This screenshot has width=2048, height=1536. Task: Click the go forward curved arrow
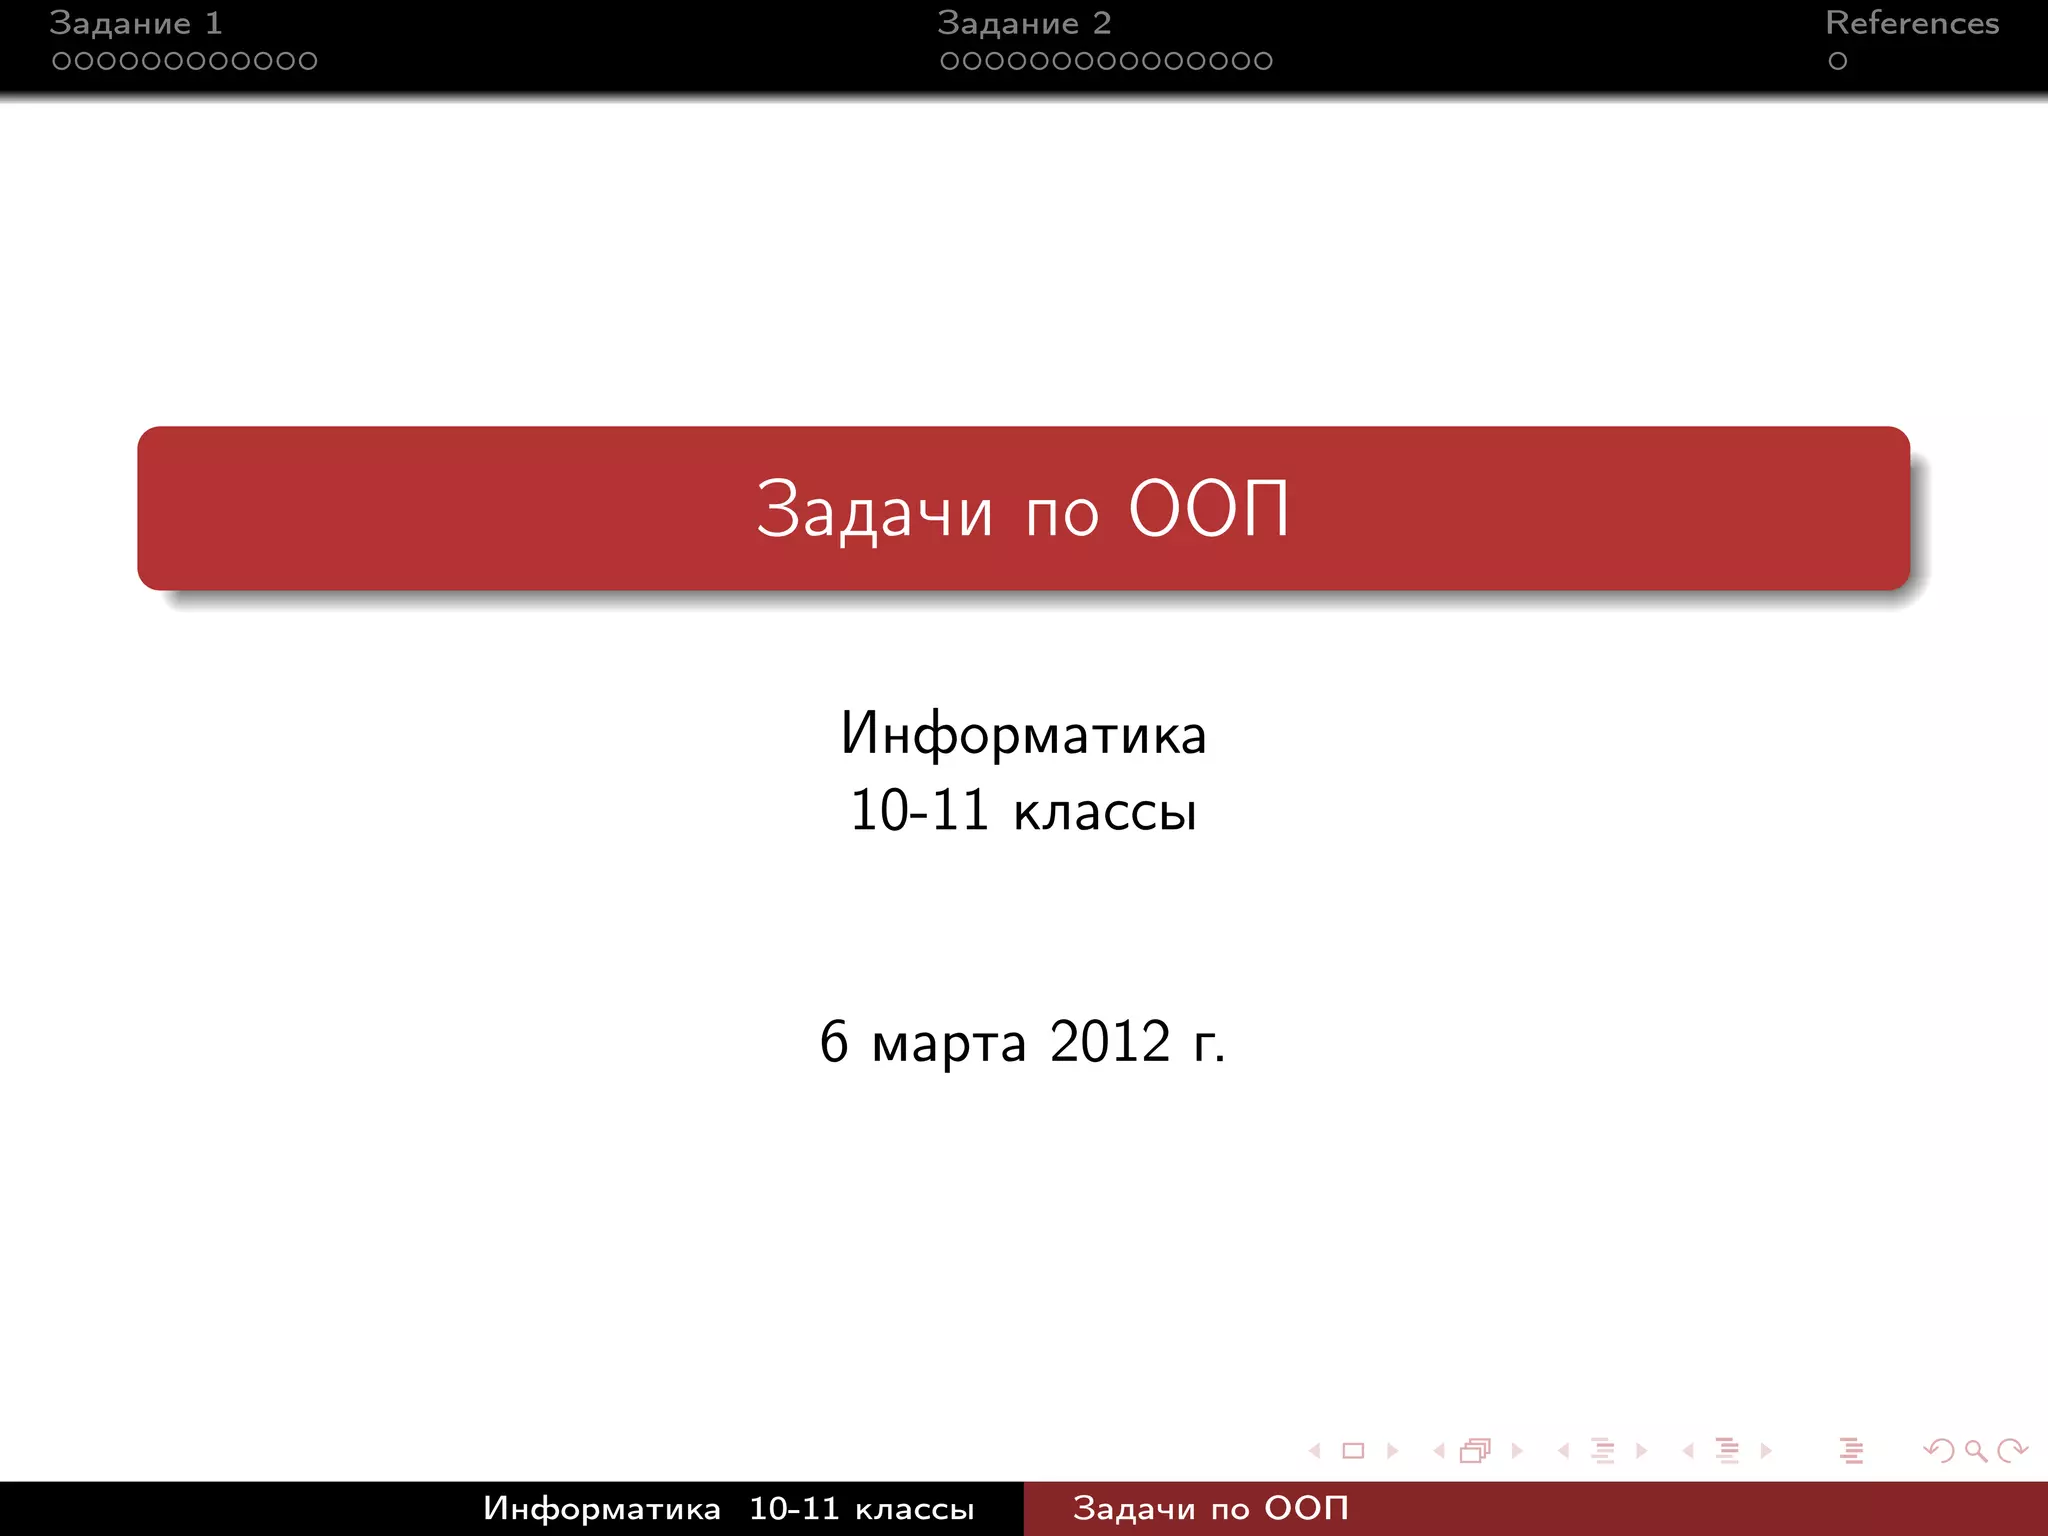2012,1451
